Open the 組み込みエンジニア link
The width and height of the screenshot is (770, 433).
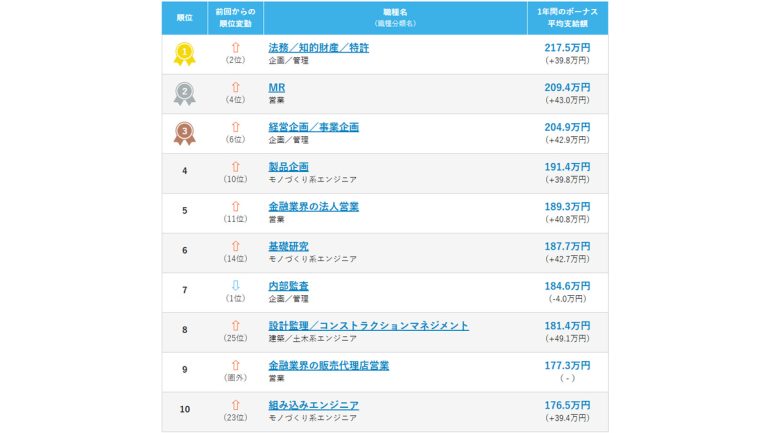tap(313, 405)
